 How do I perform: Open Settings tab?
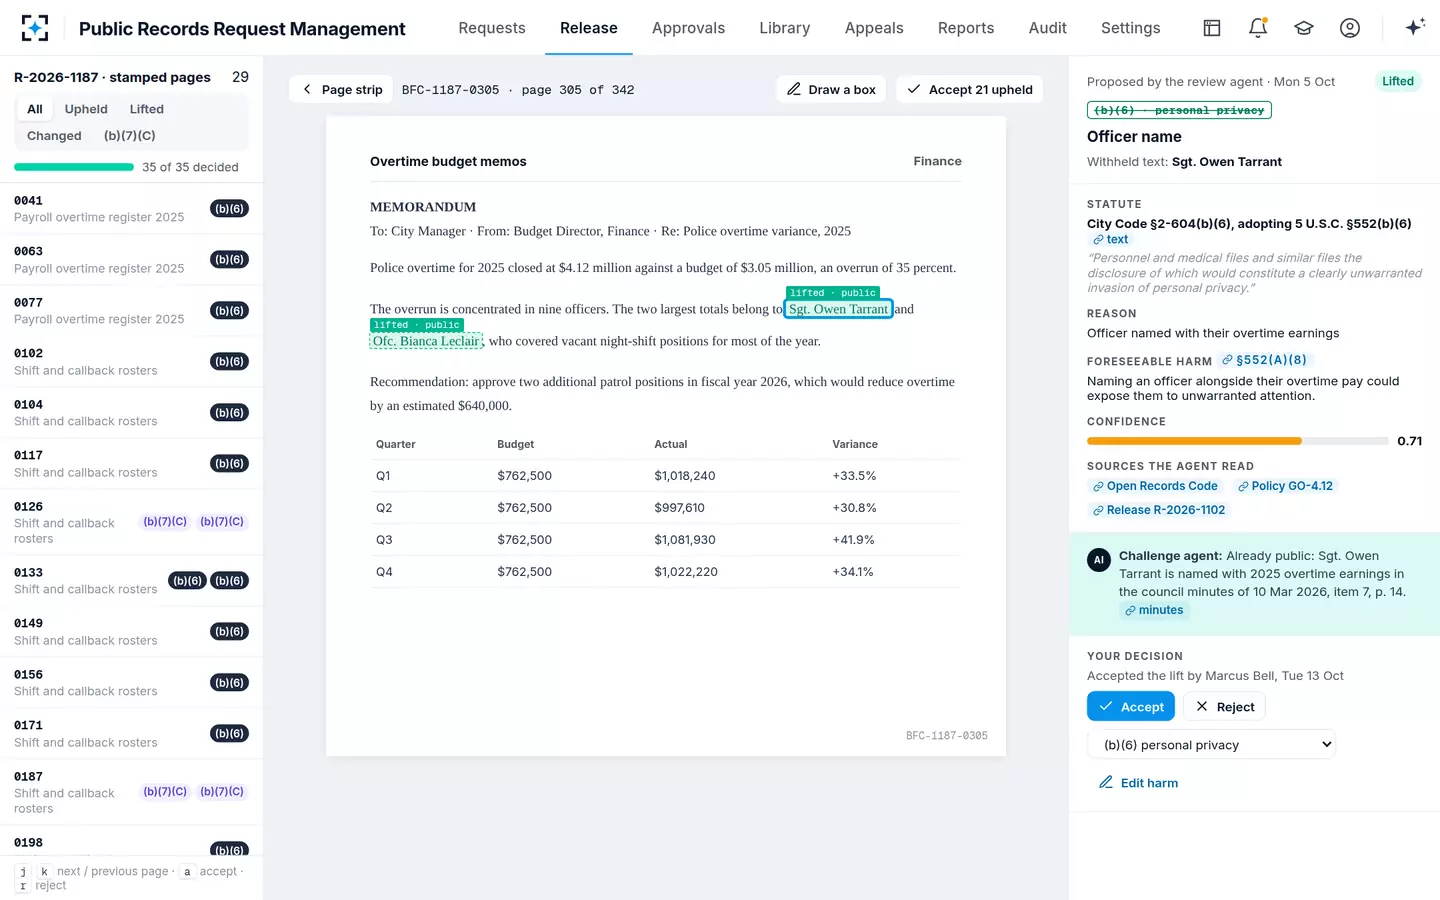1131,28
